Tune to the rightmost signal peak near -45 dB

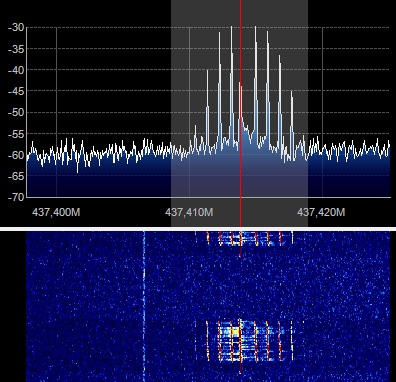pyautogui.click(x=292, y=92)
